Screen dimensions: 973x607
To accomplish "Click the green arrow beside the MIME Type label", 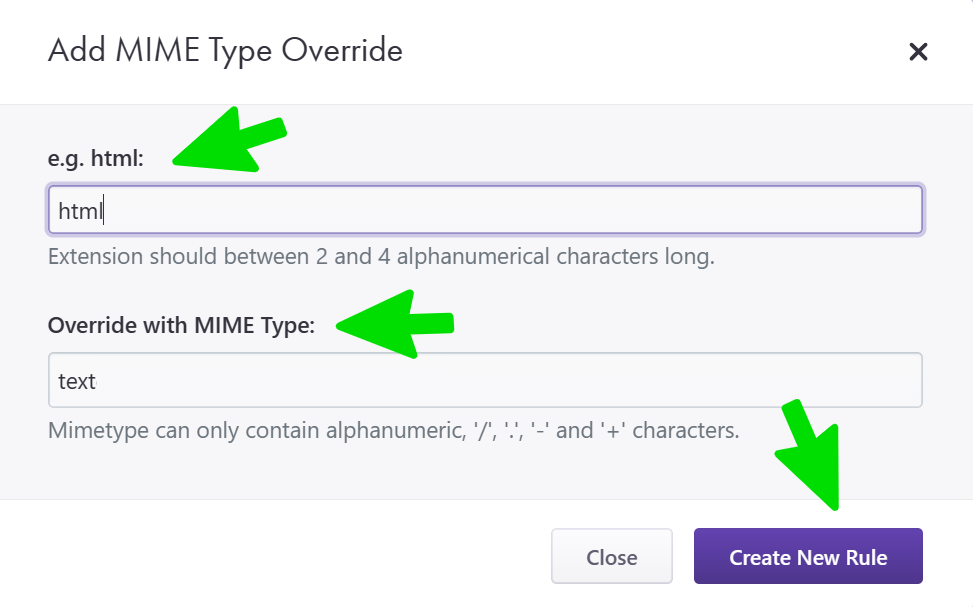I will [395, 323].
